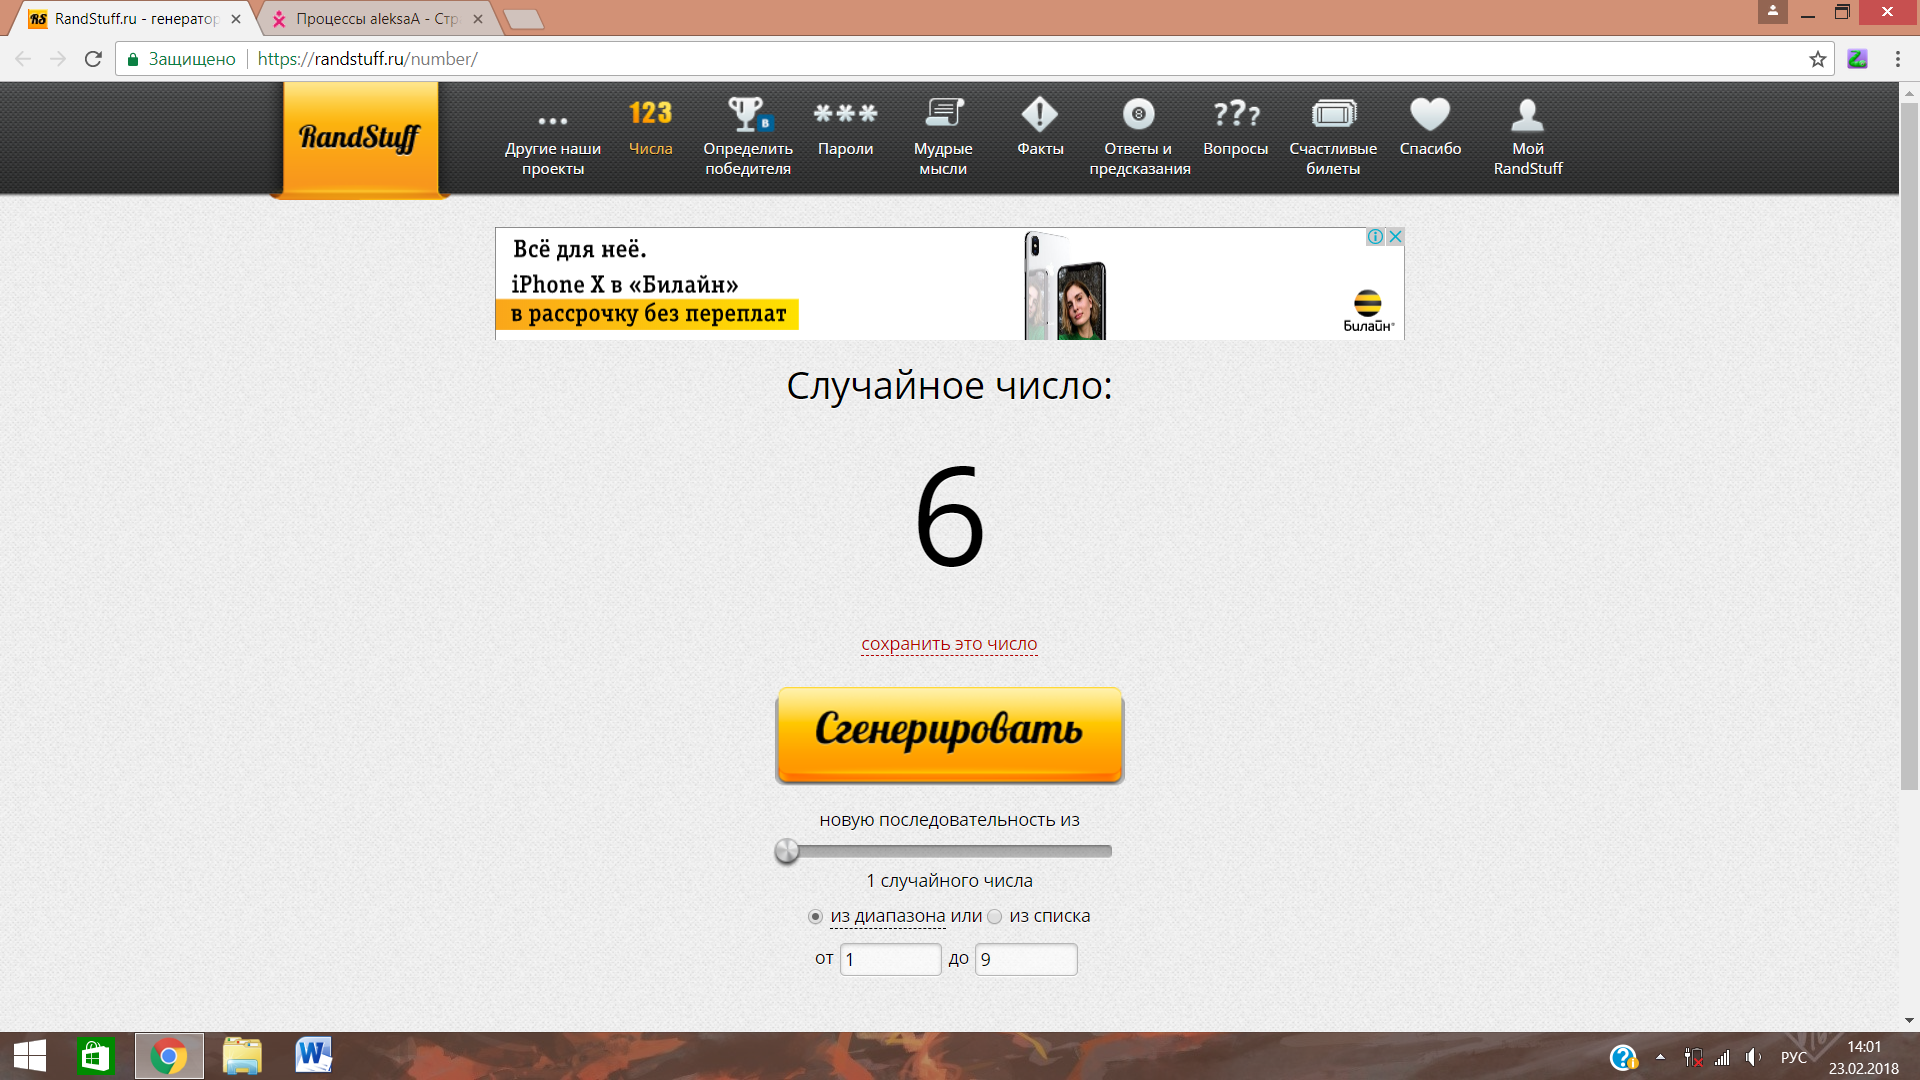Select the 'из диапазона' radio button
The height and width of the screenshot is (1080, 1920).
point(815,917)
